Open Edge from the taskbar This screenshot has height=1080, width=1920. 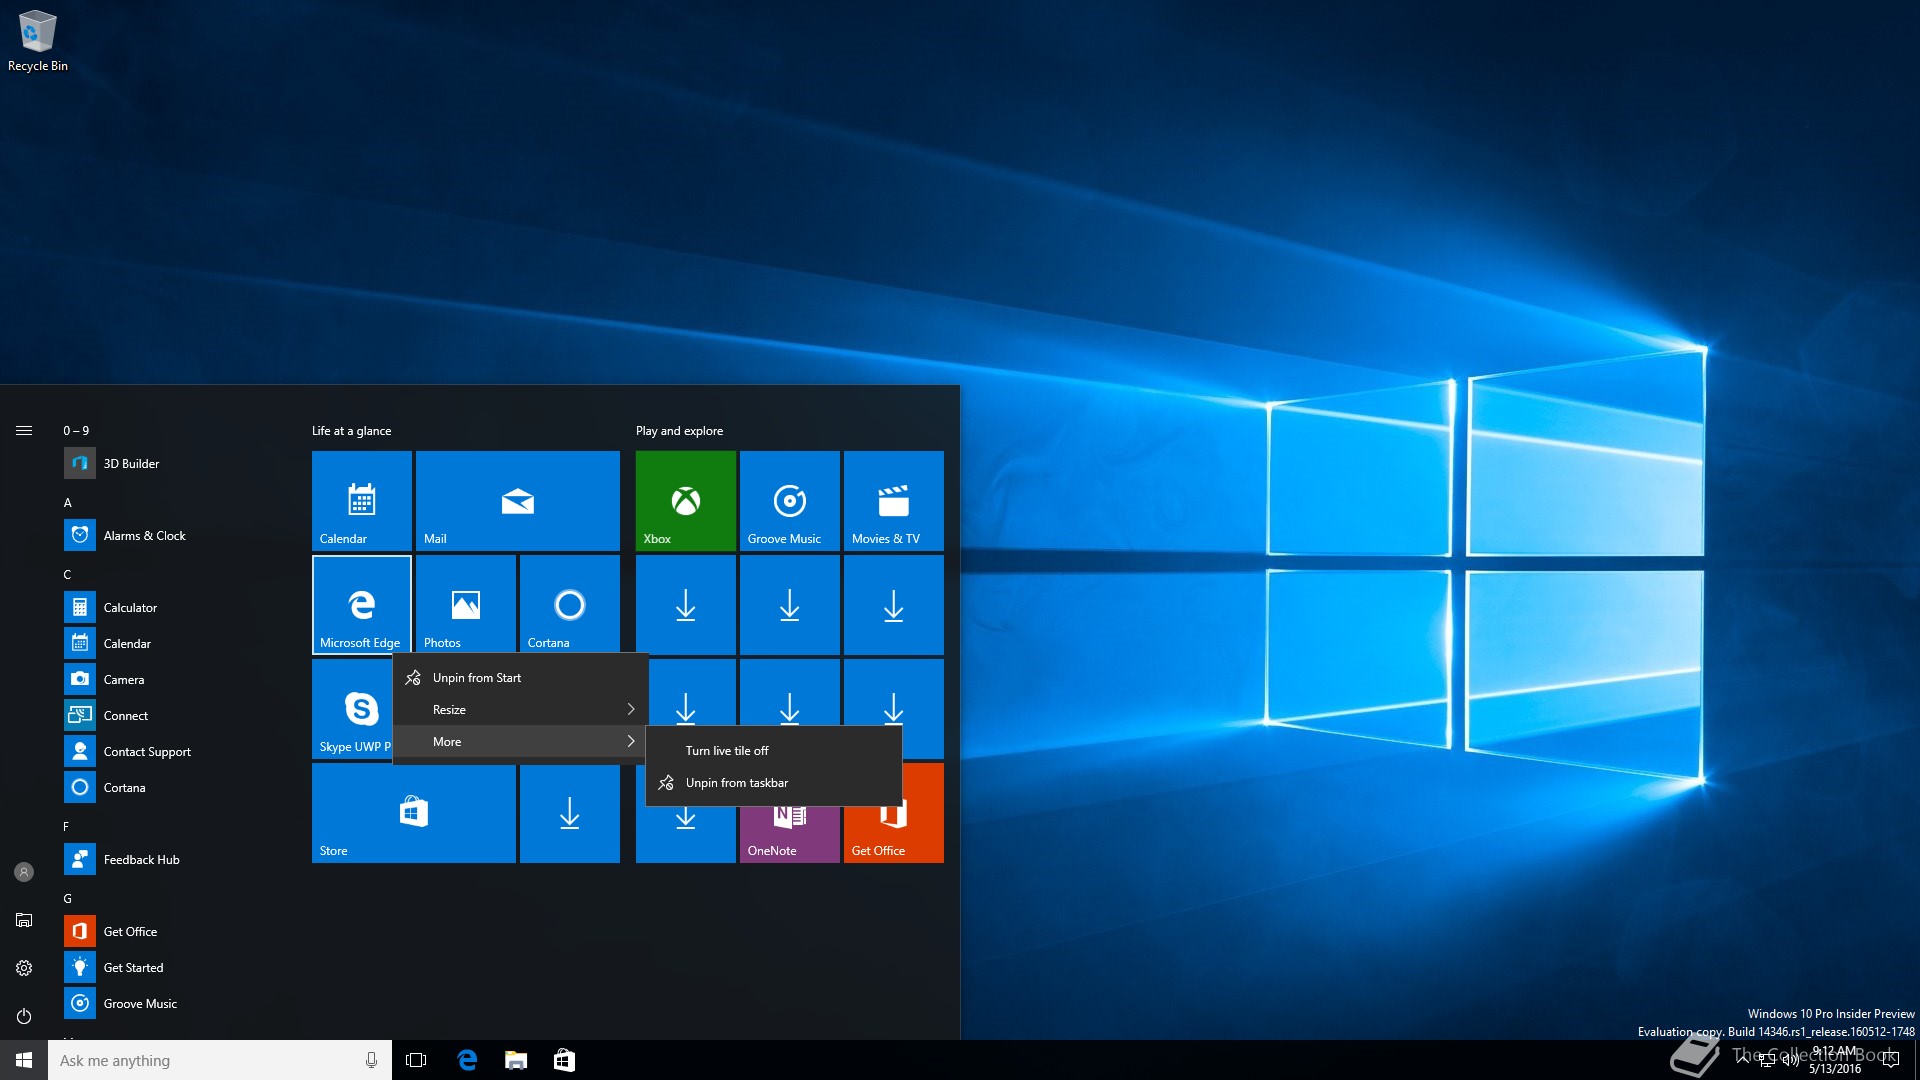click(x=467, y=1060)
